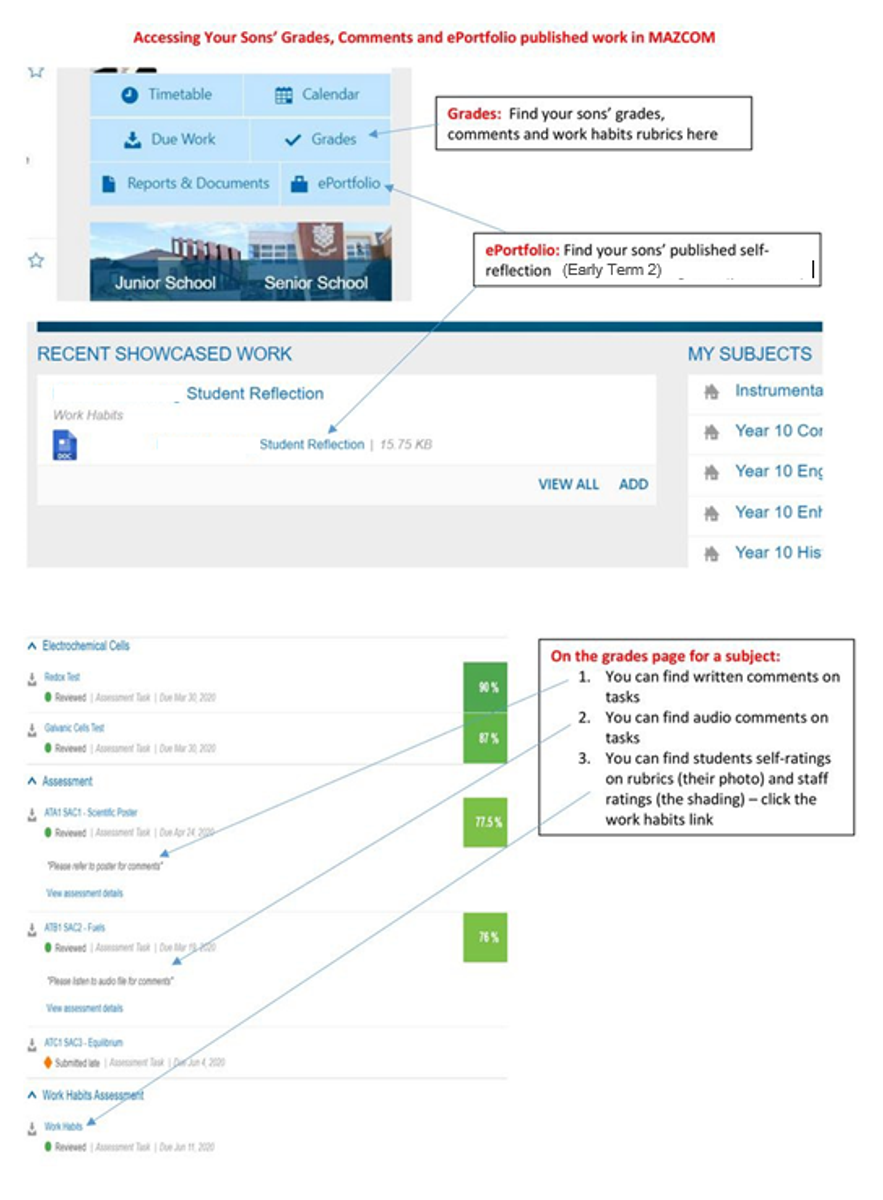Image resolution: width=883 pixels, height=1200 pixels.
Task: Open the Student Reflection file link
Action: pyautogui.click(x=311, y=445)
